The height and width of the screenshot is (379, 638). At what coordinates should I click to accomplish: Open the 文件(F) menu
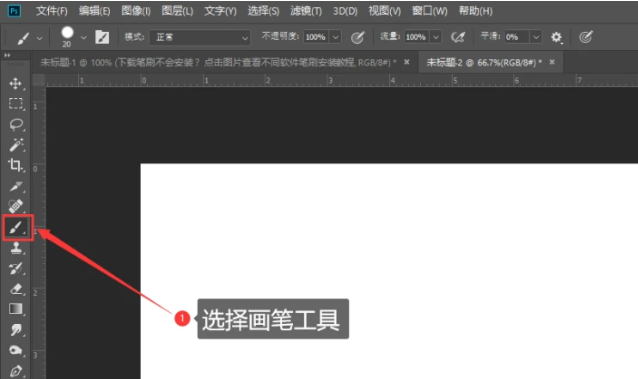(52, 11)
